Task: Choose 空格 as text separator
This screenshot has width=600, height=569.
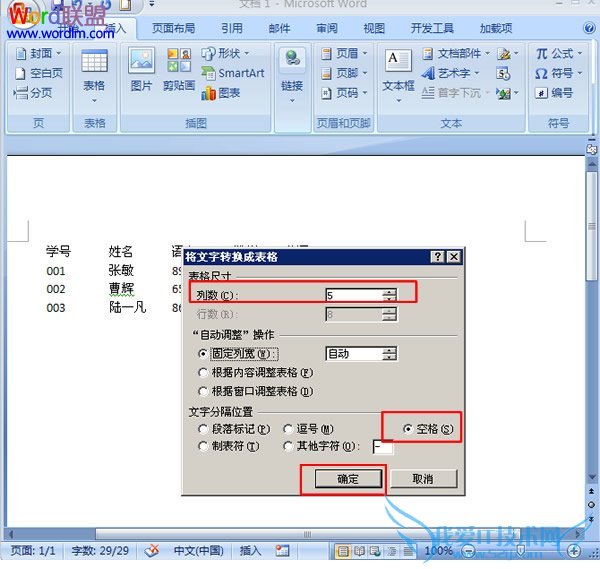Action: pyautogui.click(x=428, y=429)
